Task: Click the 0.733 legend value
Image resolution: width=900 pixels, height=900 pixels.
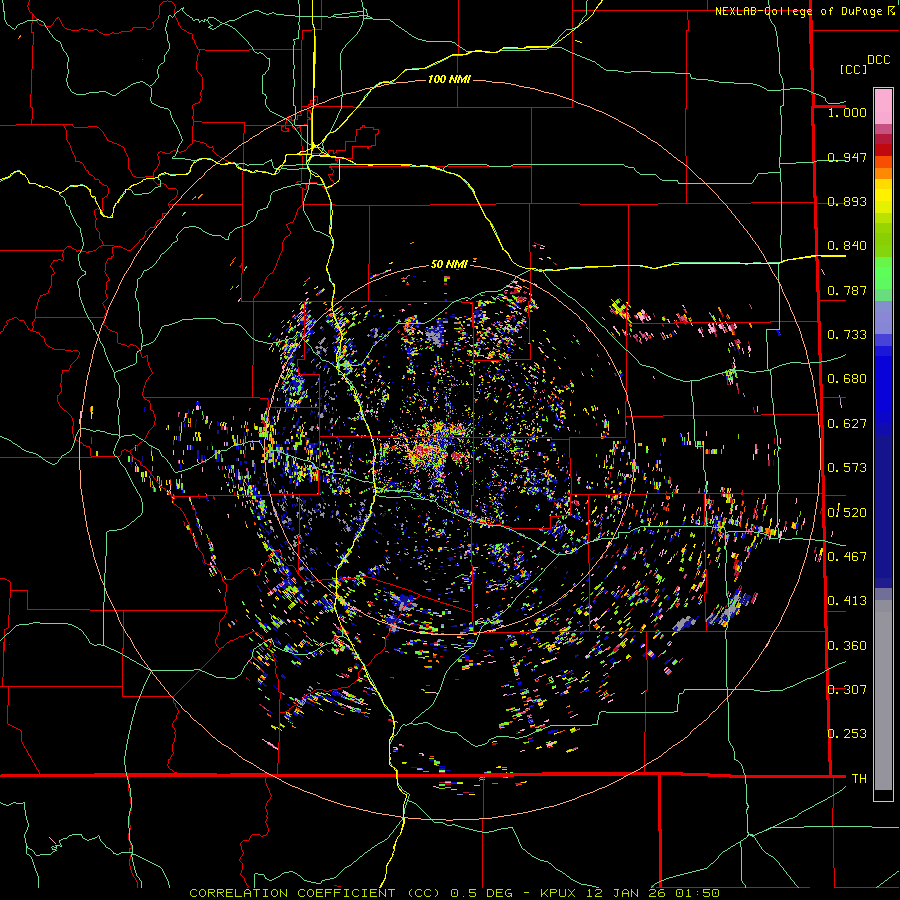Action: pyautogui.click(x=847, y=335)
